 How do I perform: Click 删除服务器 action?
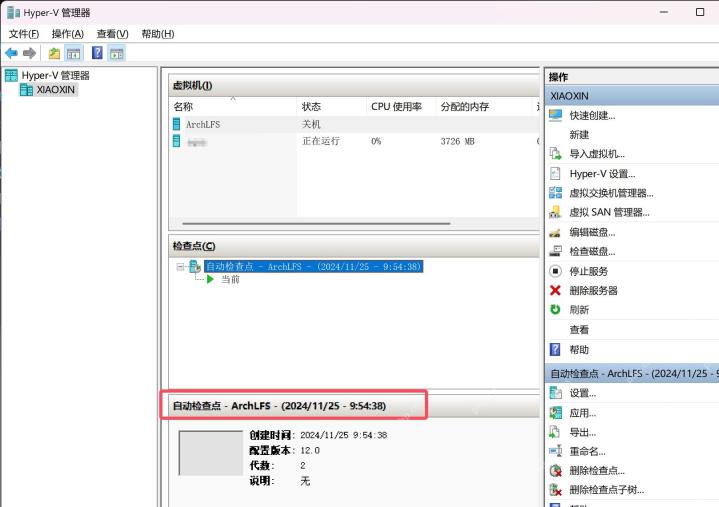click(593, 291)
